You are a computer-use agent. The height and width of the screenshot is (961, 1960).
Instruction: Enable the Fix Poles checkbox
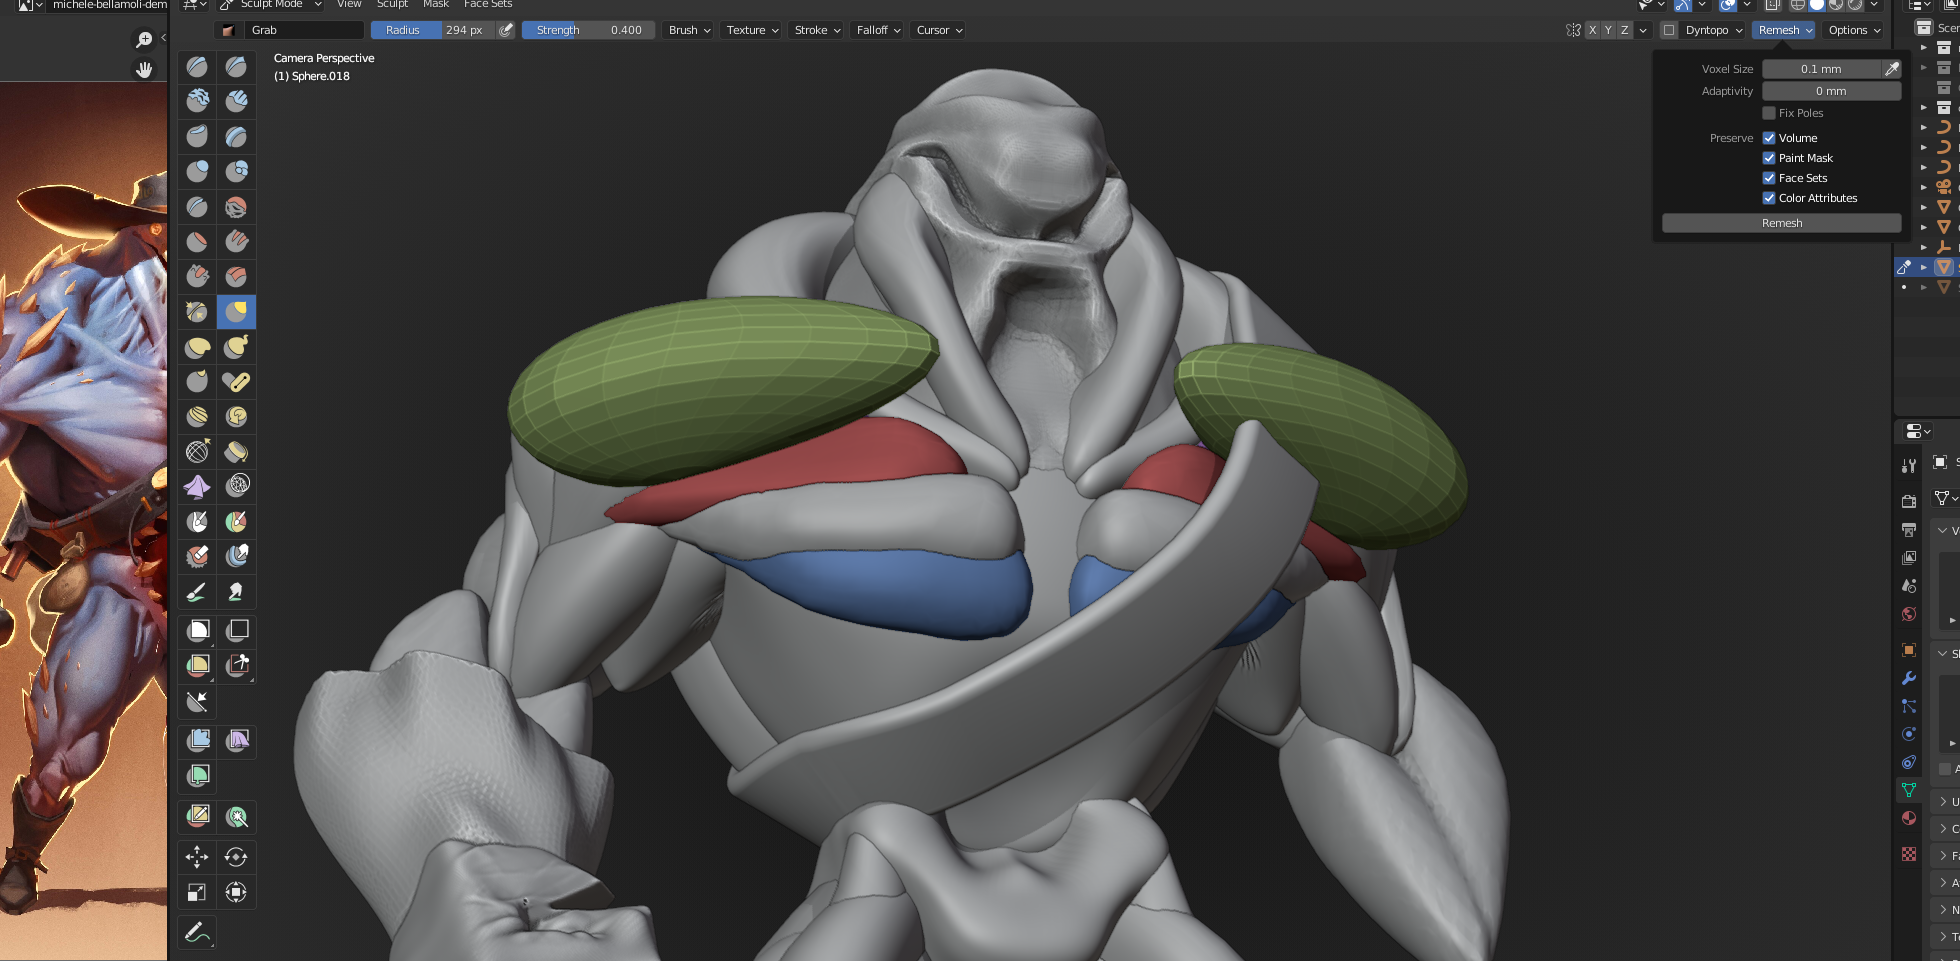[x=1769, y=113]
